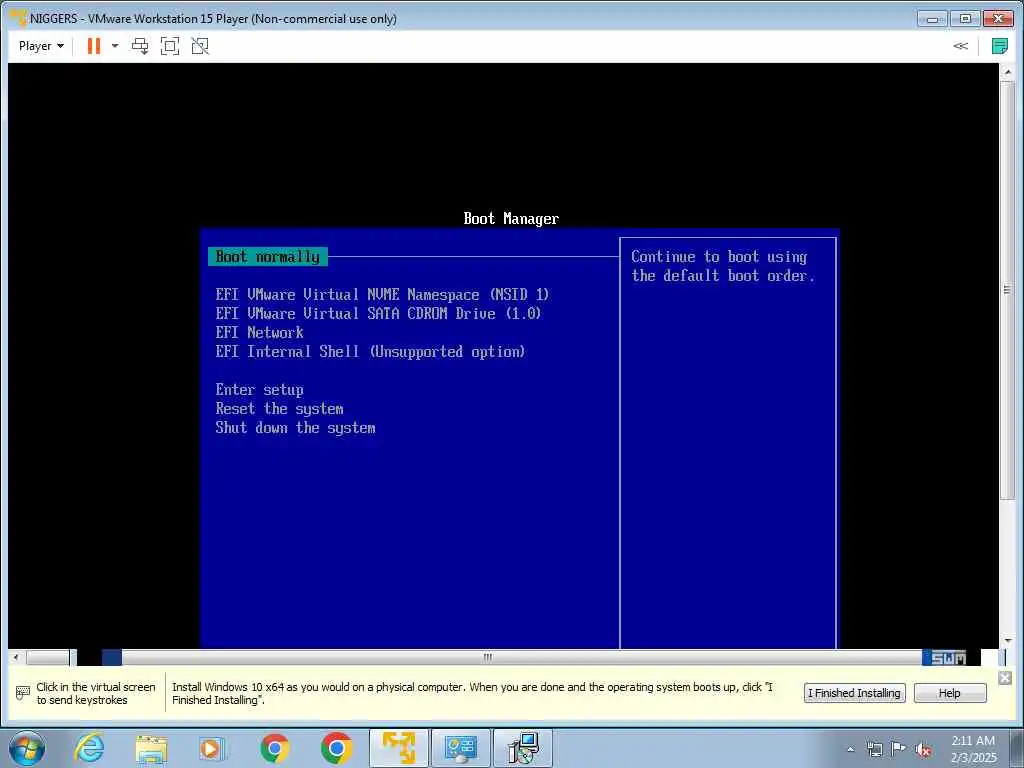
Task: Click the last taskbar icon with monitor
Action: point(522,748)
